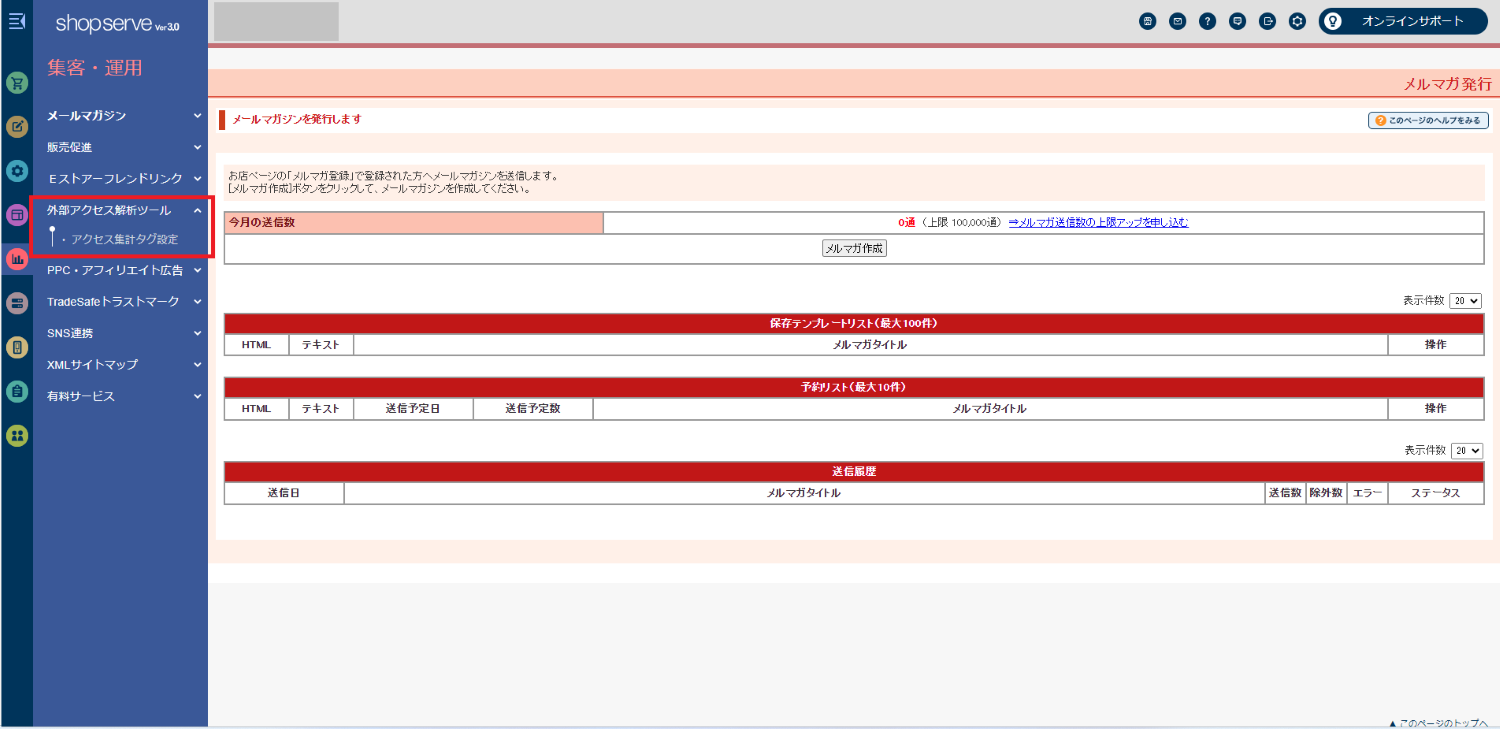Expand the 有料サービス menu
1500x729 pixels.
pyautogui.click(x=124, y=396)
